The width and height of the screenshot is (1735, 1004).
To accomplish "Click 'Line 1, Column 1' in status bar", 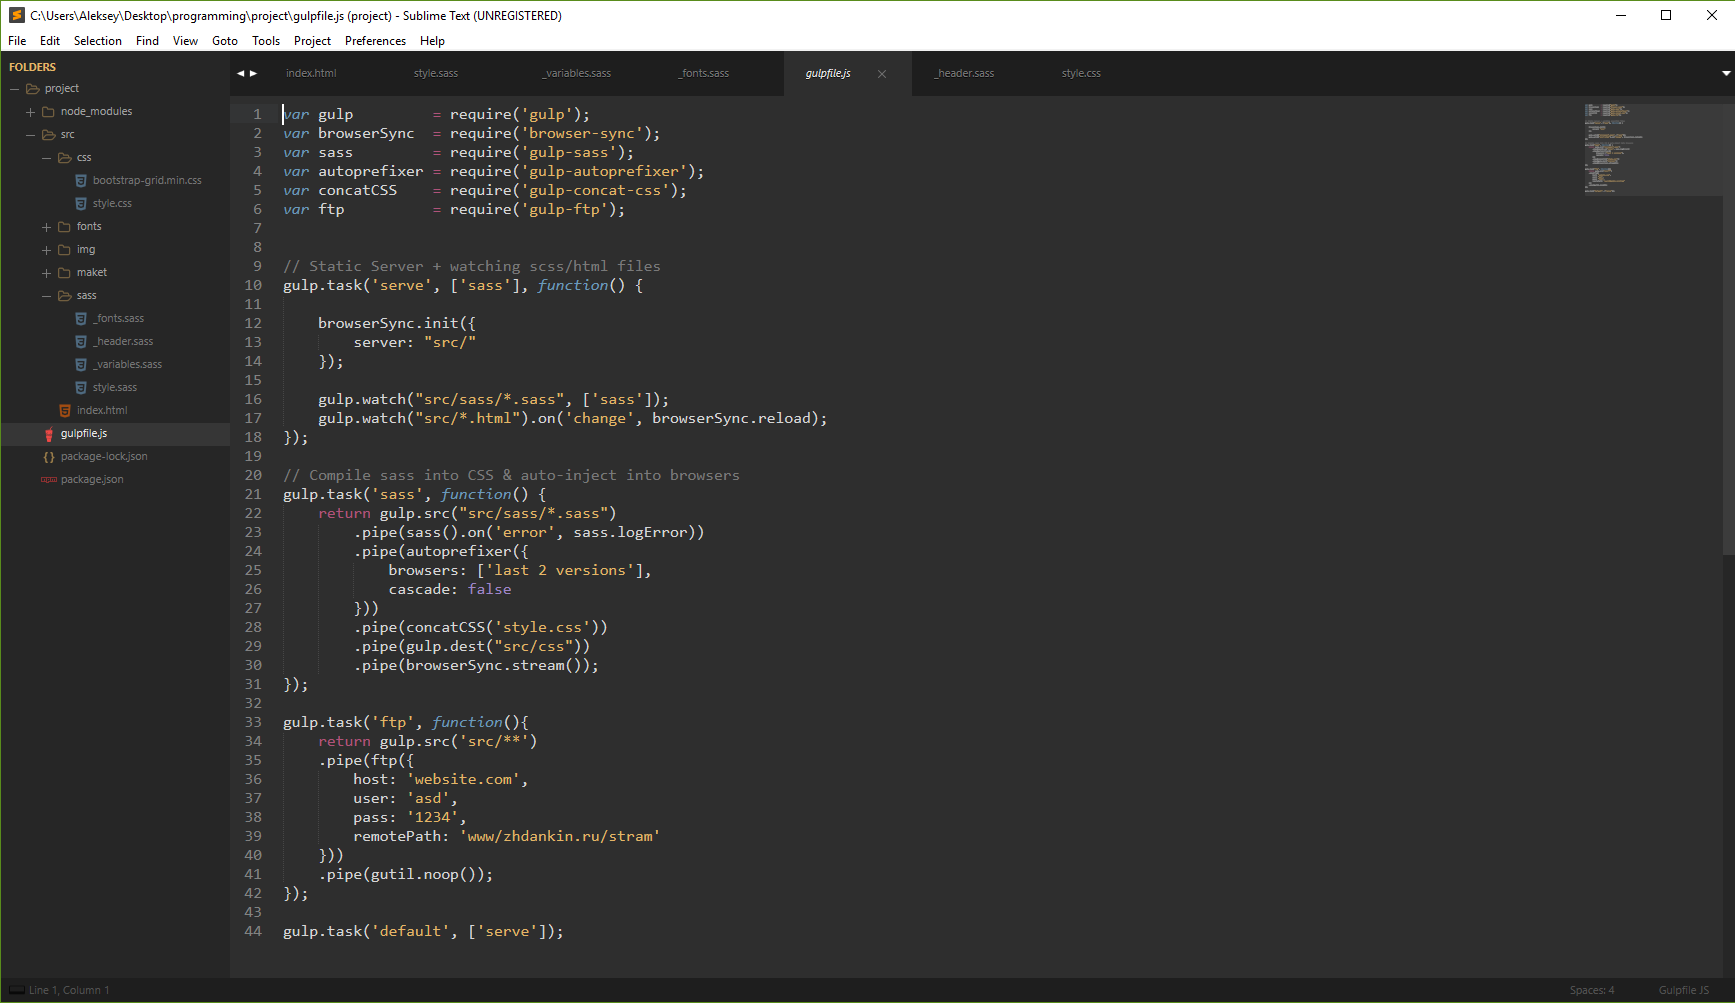I will point(69,990).
